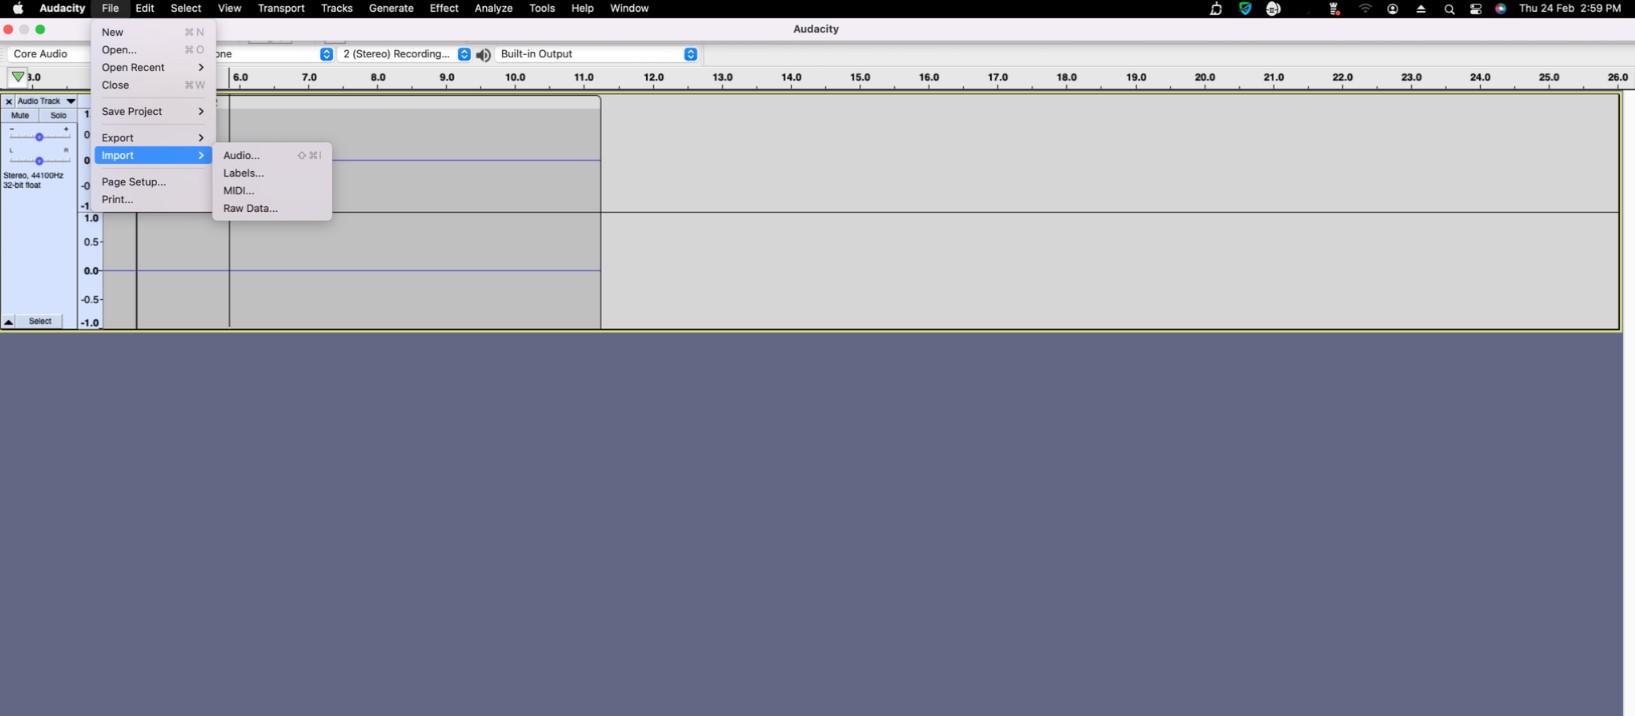Image resolution: width=1635 pixels, height=716 pixels.
Task: Open the 2 (Stereo) Recording channels dropdown
Action: click(x=405, y=54)
